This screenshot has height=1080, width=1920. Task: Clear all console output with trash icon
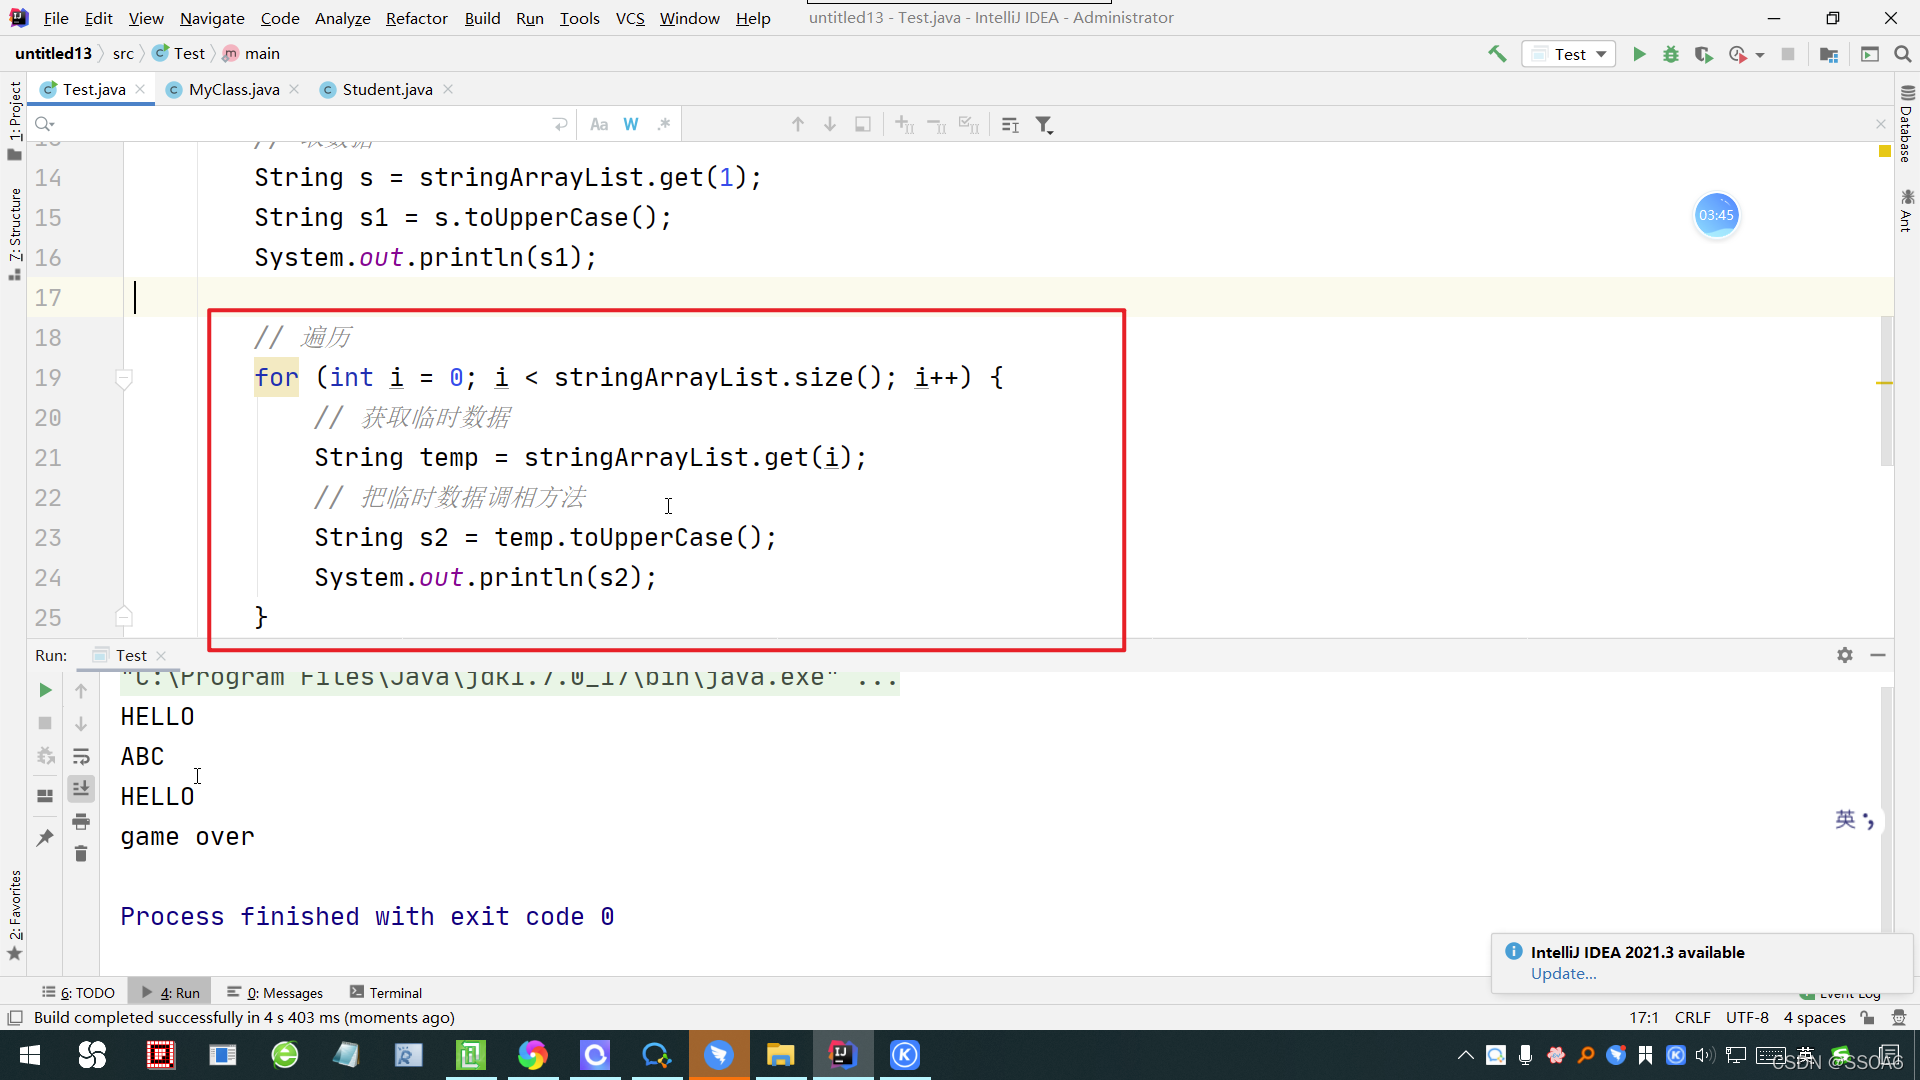(x=81, y=854)
